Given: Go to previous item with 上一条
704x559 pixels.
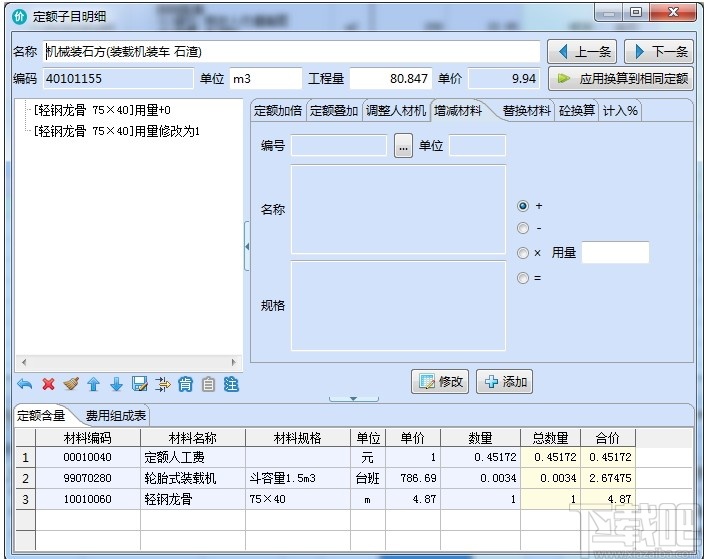Looking at the screenshot, I should 582,52.
